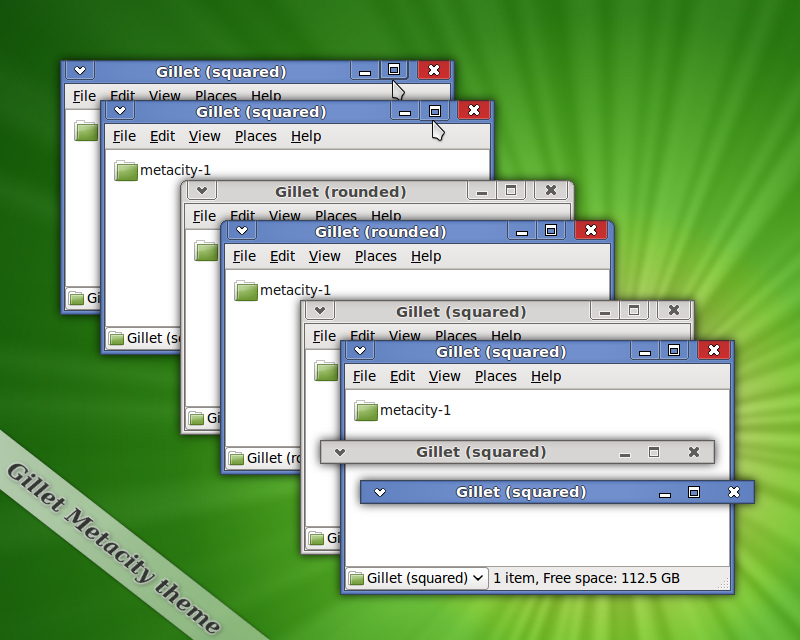Open the Edit menu in the blue Gillet (rounded) window
800x640 pixels.
[282, 256]
